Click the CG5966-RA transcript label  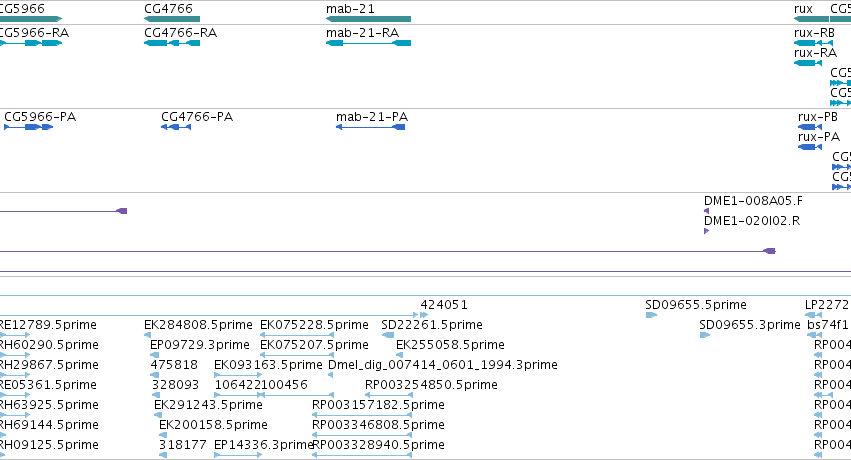pyautogui.click(x=34, y=33)
